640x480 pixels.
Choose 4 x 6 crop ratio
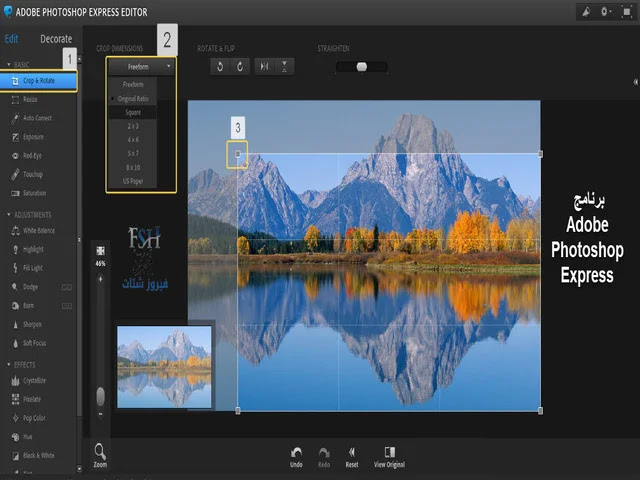click(x=133, y=140)
